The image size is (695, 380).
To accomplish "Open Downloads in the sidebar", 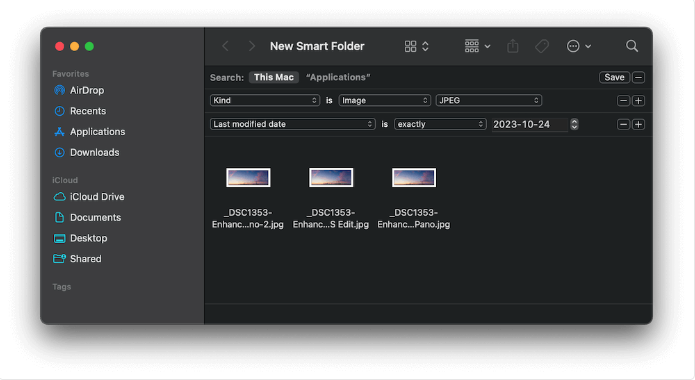I will pos(86,153).
